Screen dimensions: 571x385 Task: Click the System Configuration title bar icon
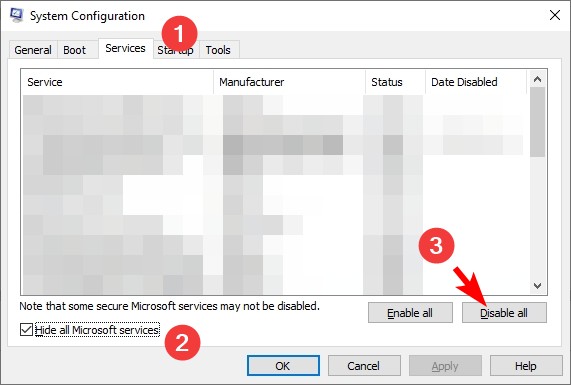coord(16,15)
